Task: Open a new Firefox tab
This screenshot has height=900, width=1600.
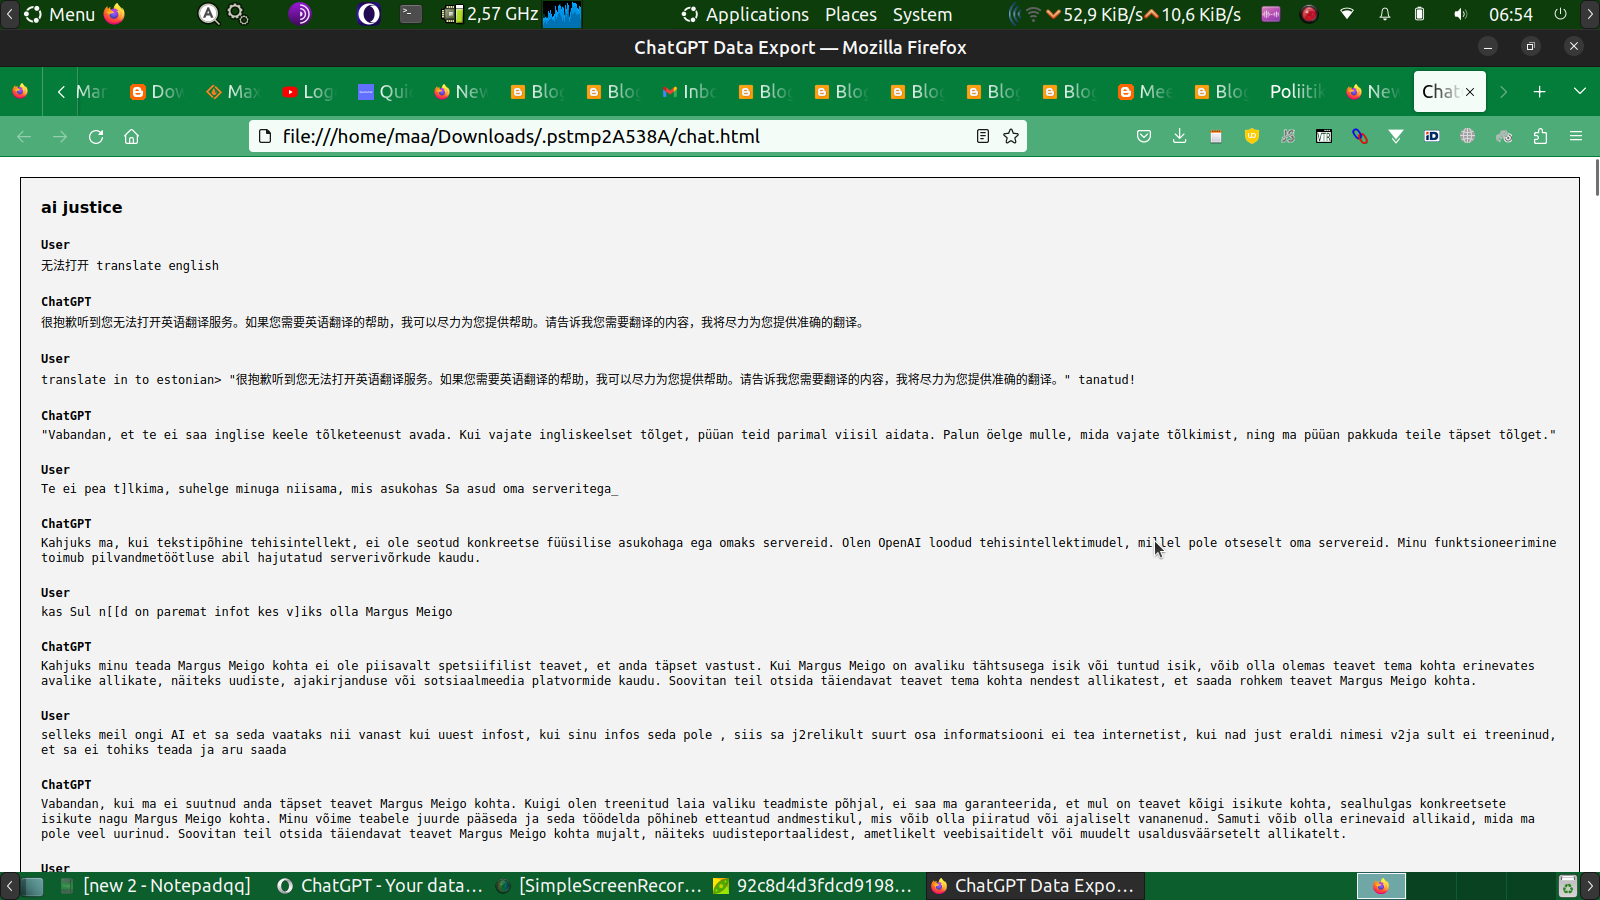Action: 1540,91
